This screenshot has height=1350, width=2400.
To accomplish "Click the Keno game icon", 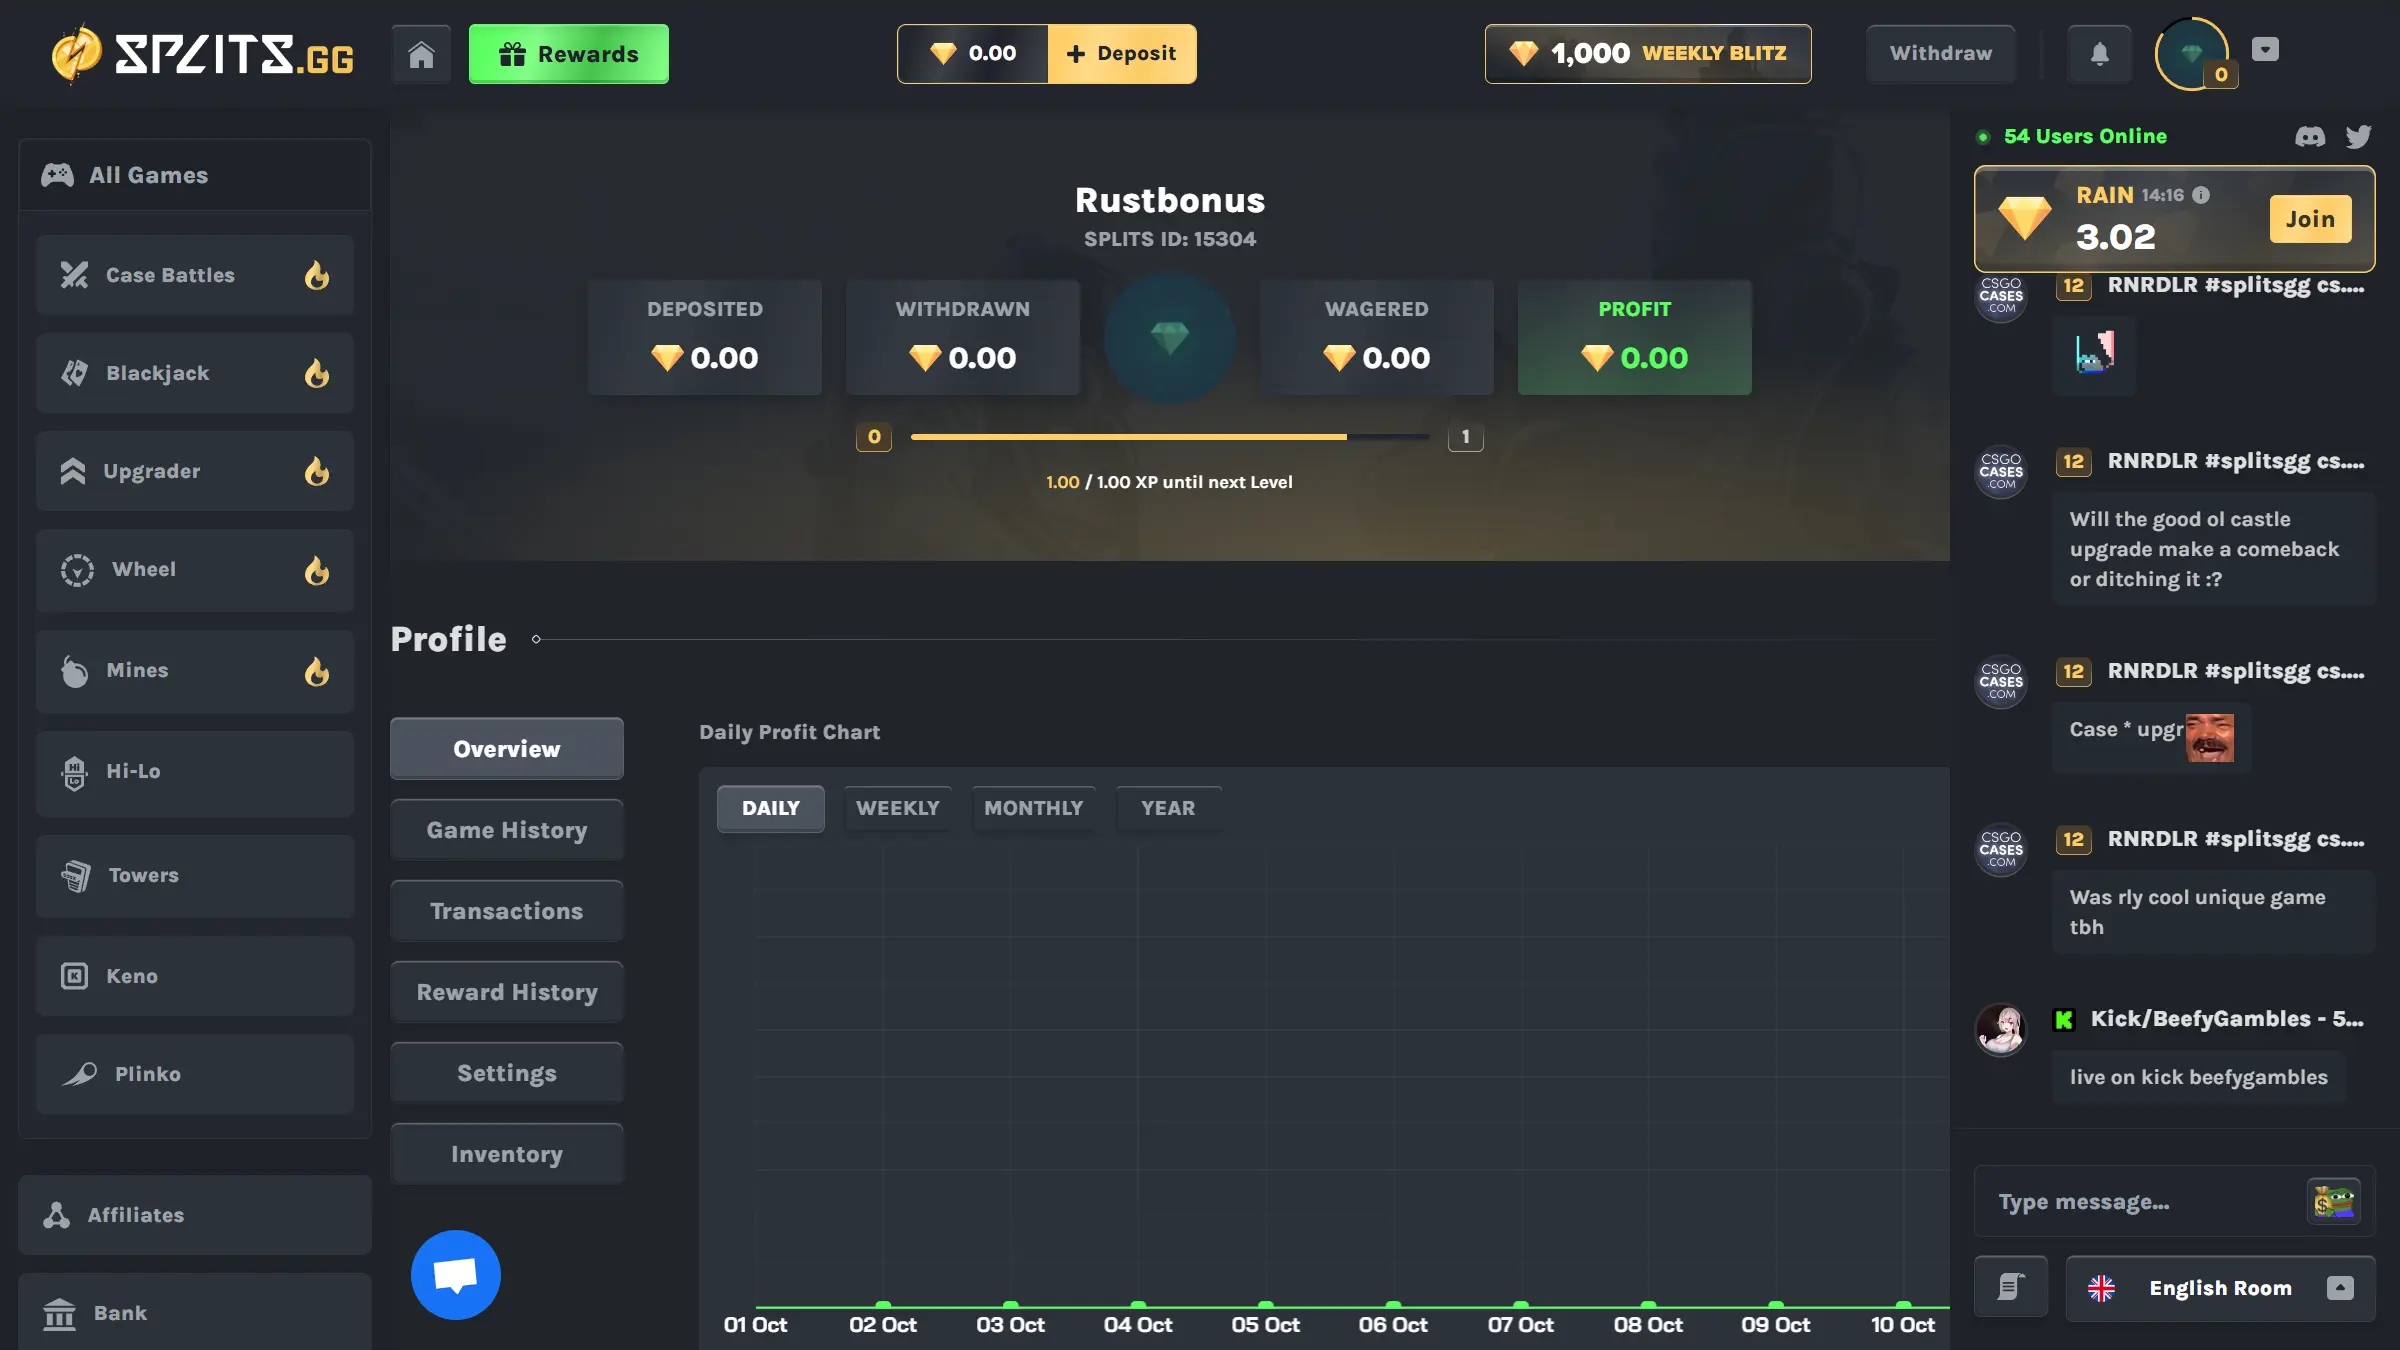I will point(75,976).
